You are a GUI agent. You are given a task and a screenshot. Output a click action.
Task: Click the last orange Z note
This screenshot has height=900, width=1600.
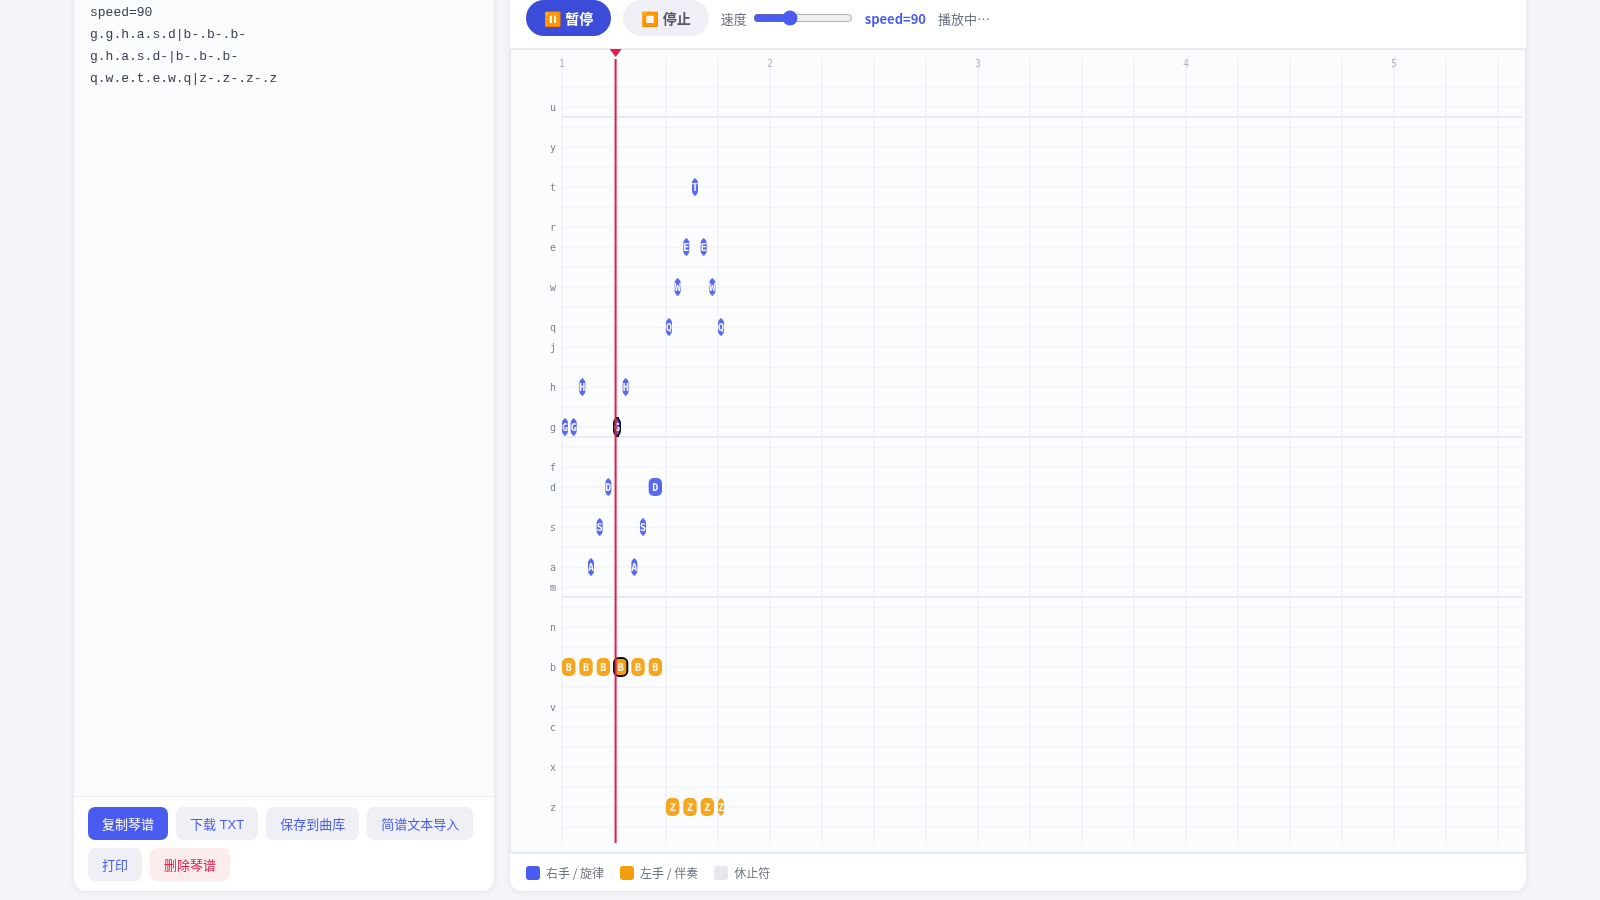tap(721, 807)
